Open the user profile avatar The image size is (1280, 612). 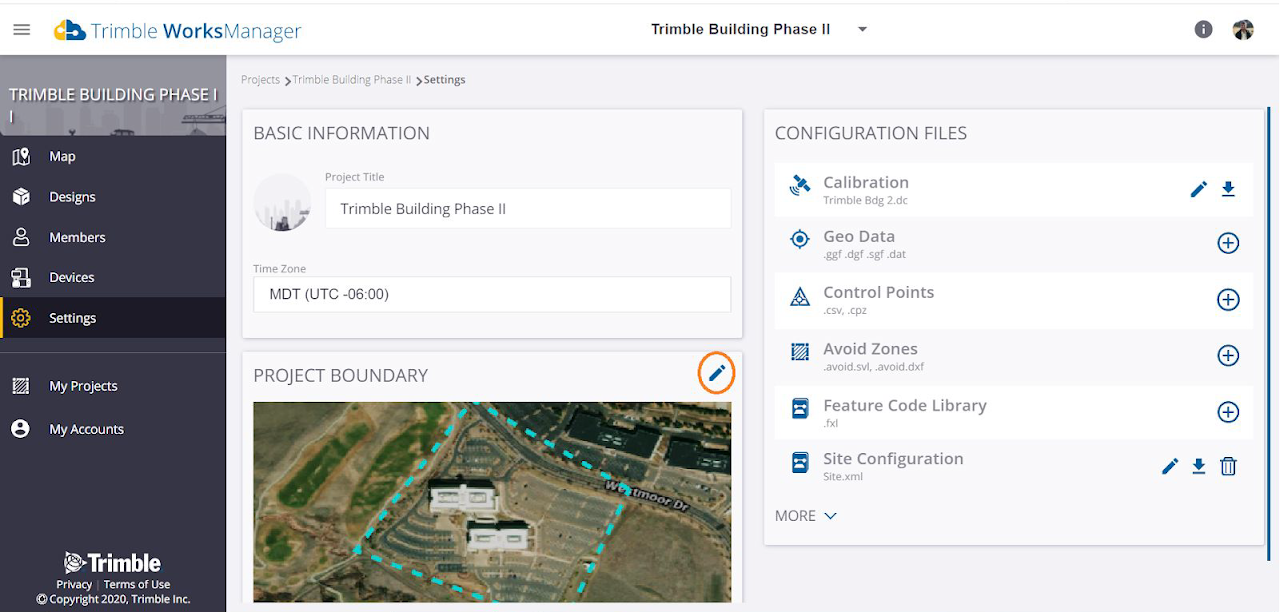coord(1243,29)
